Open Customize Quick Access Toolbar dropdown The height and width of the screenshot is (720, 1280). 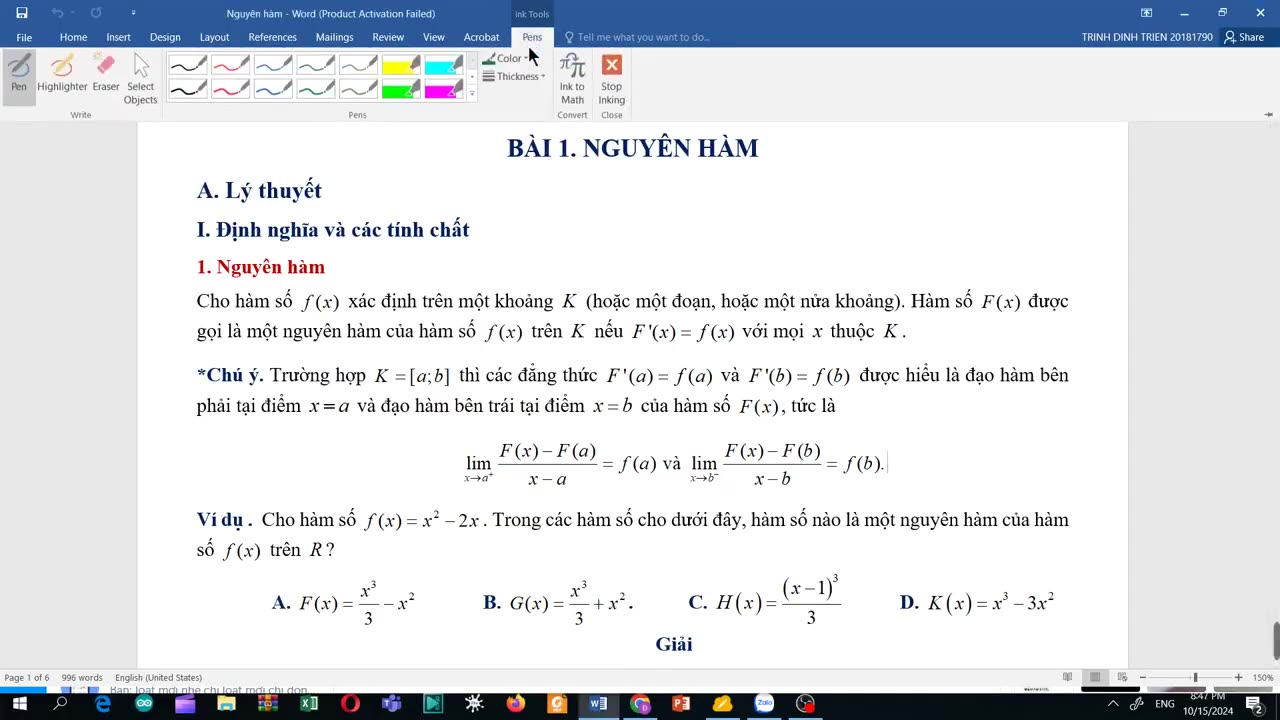pyautogui.click(x=134, y=13)
